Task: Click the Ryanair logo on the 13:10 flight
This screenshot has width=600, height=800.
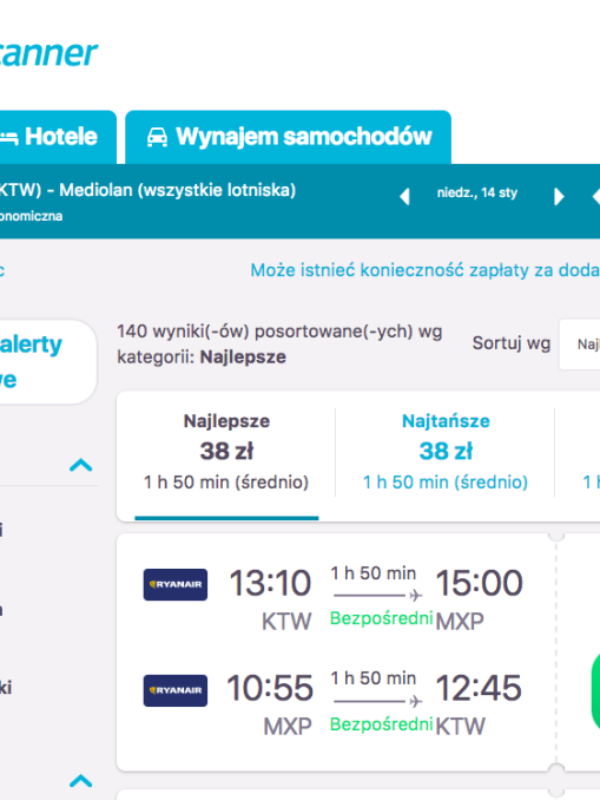Action: (x=174, y=584)
